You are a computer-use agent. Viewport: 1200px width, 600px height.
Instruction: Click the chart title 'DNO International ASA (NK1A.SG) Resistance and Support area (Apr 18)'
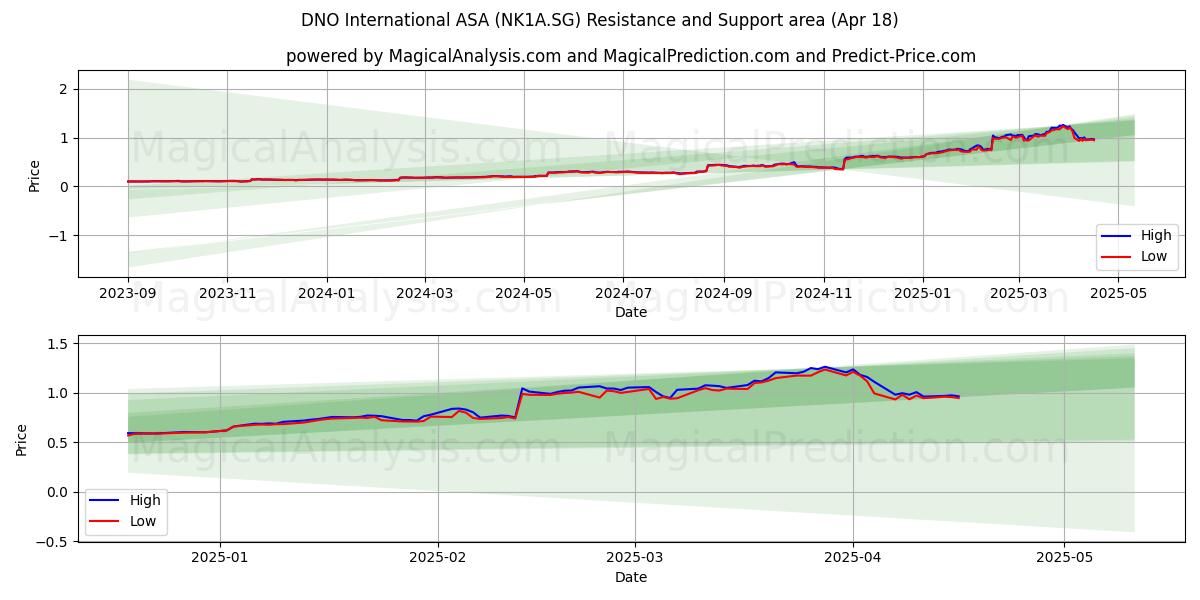coord(600,20)
